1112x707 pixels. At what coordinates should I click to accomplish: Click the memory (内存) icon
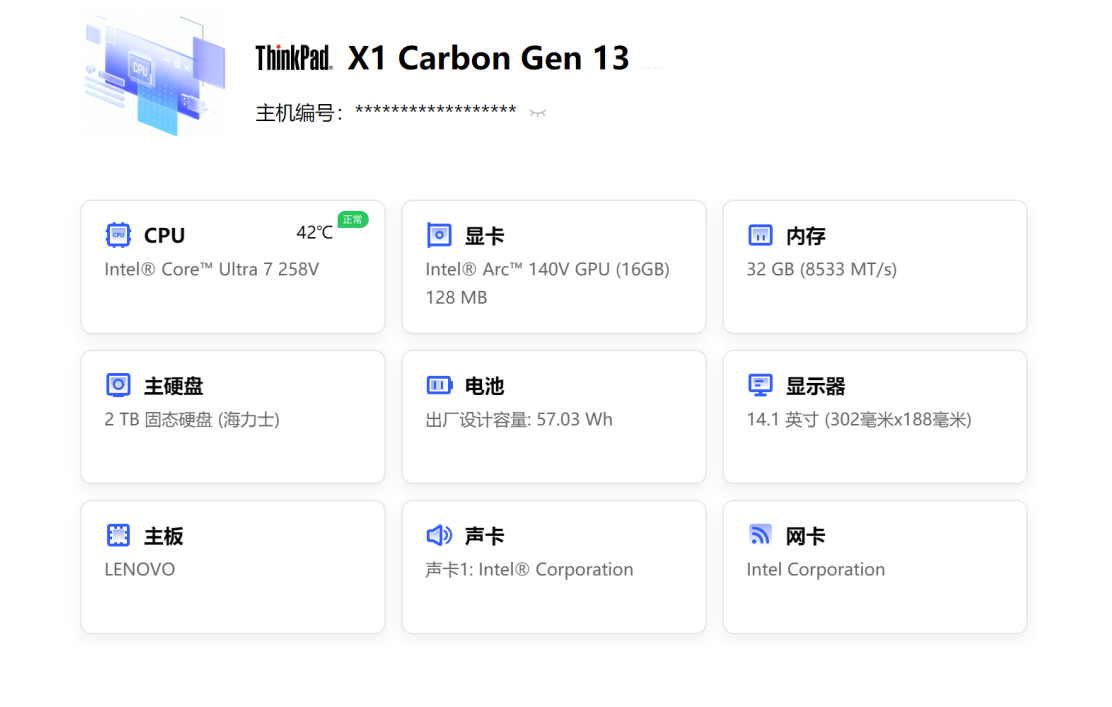[760, 235]
